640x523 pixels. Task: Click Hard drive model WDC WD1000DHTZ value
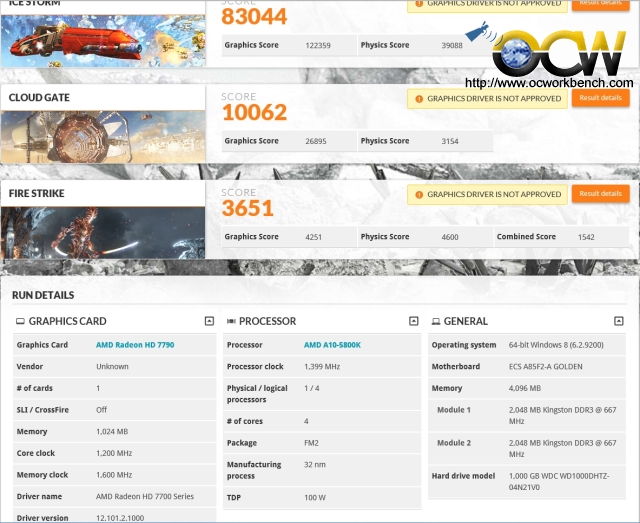click(559, 482)
